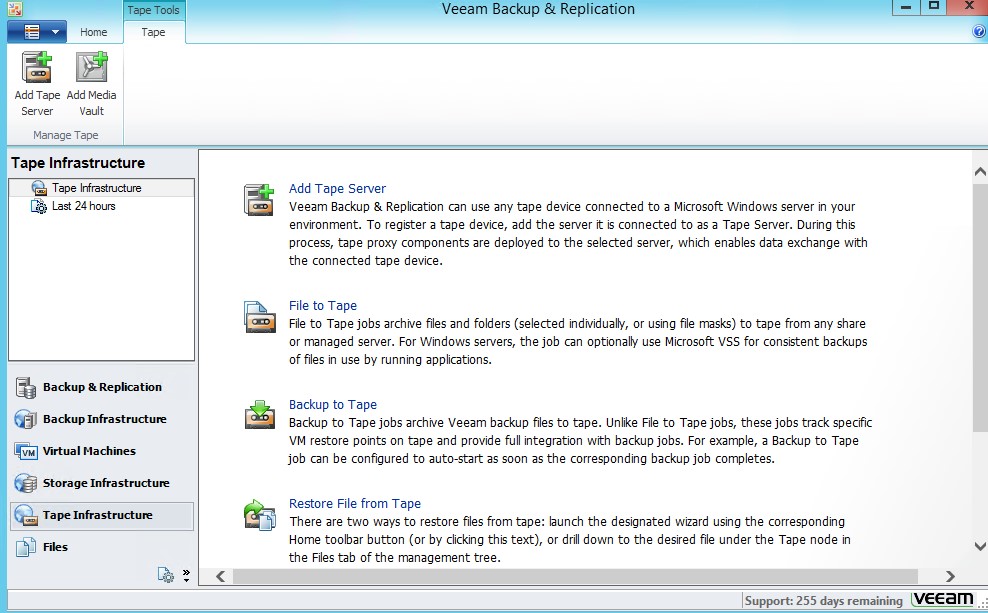Click the Files navigation icon
Viewport: 988px width, 613px height.
[26, 547]
